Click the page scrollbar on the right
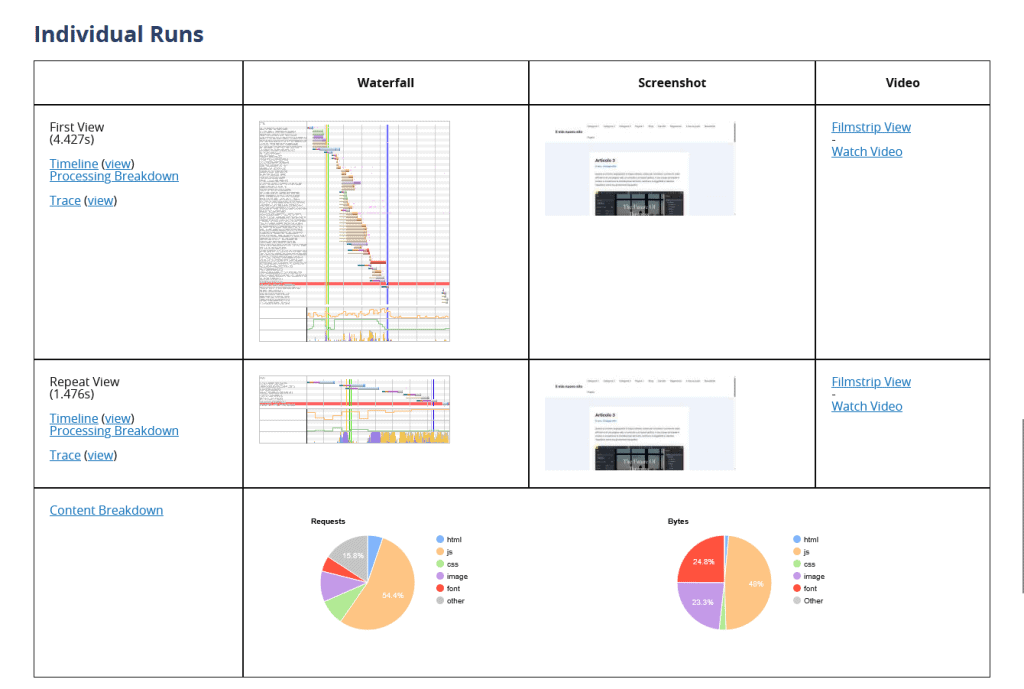Image resolution: width=1024 pixels, height=689 pixels. tap(1022, 506)
